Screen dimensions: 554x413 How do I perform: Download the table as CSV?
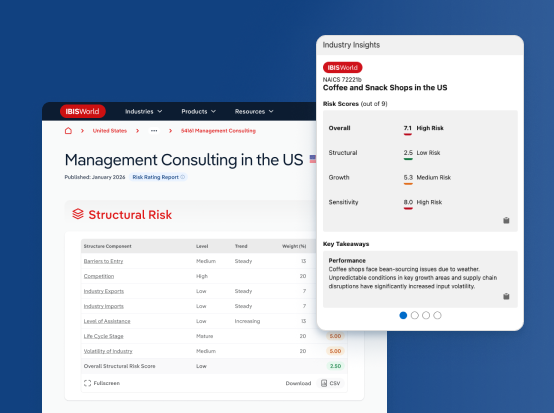tap(331, 383)
